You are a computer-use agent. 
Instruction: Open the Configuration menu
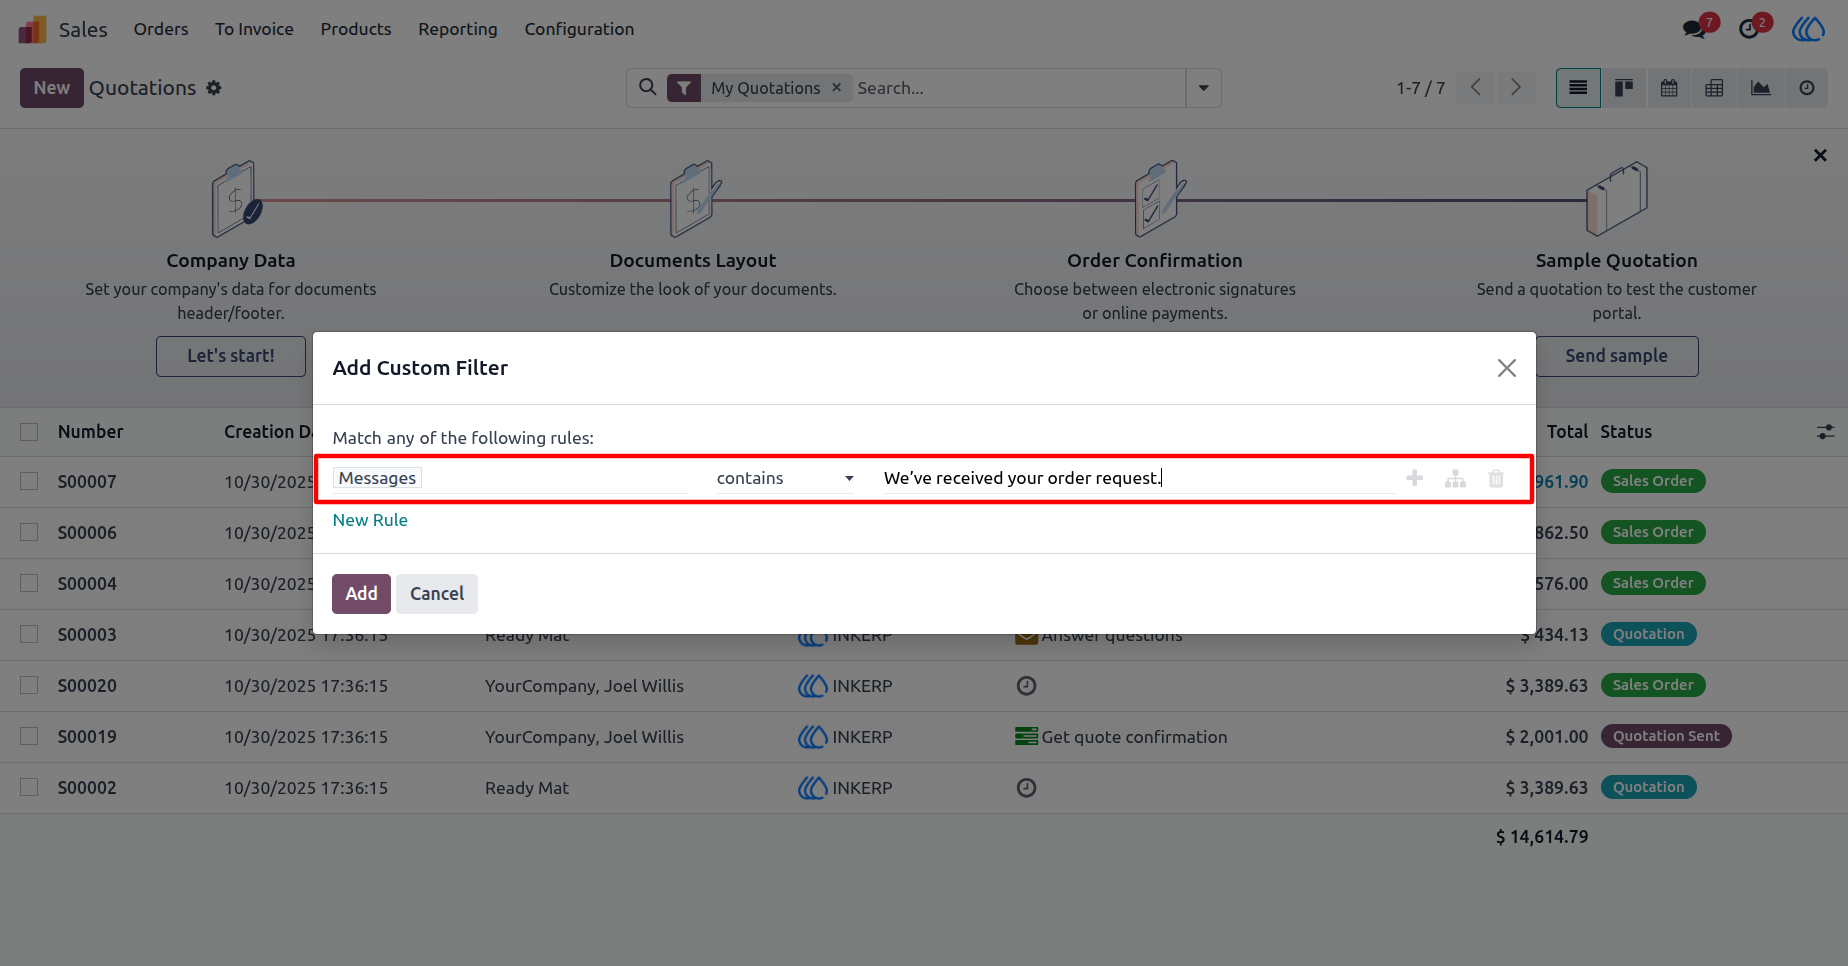coord(579,29)
